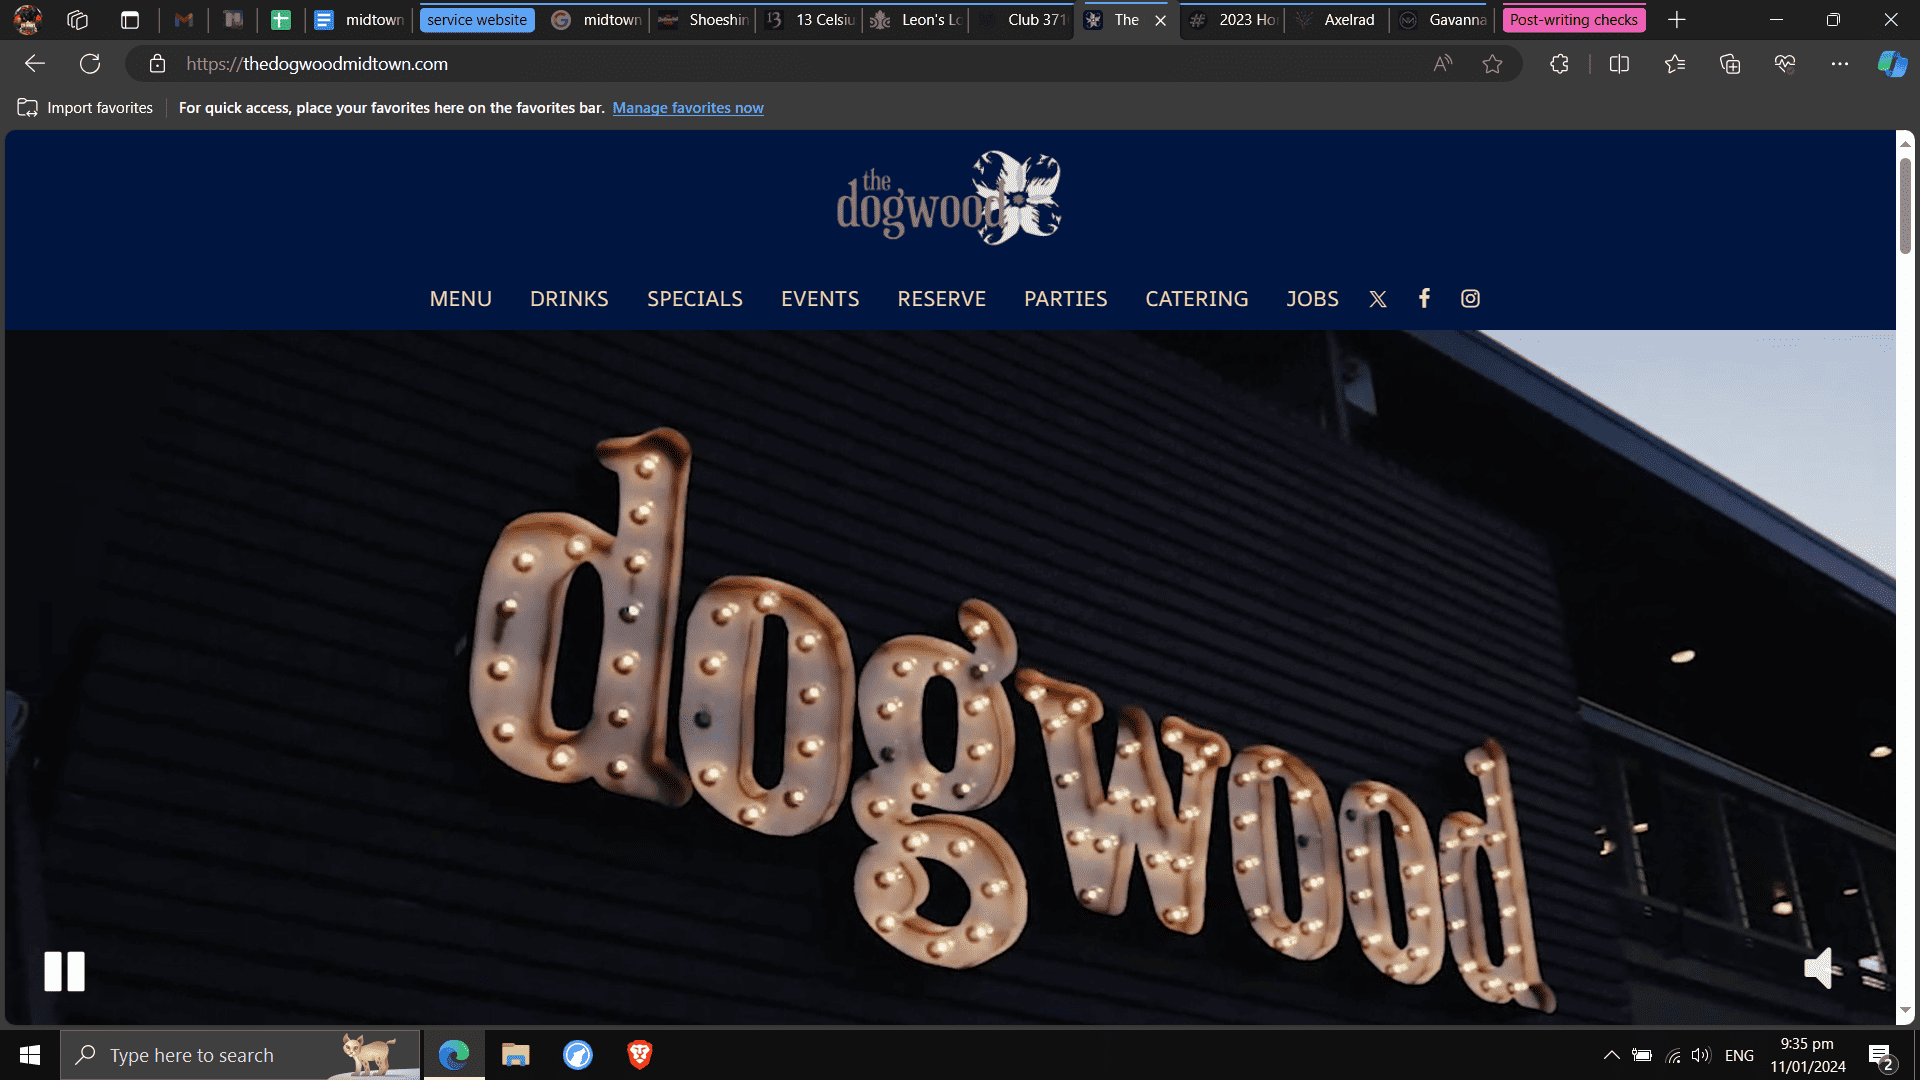View the EVENTS page

point(820,299)
